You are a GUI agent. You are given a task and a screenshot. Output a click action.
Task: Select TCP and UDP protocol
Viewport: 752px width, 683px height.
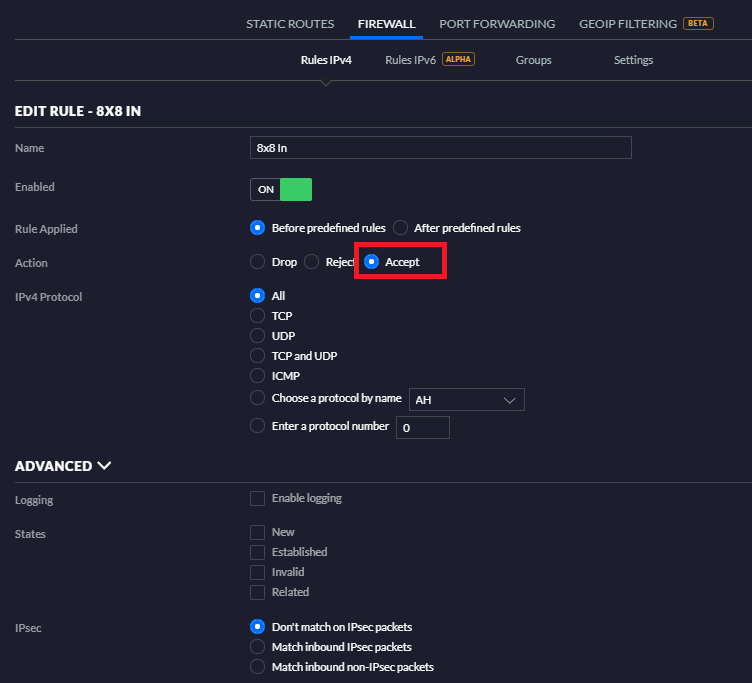coord(258,356)
